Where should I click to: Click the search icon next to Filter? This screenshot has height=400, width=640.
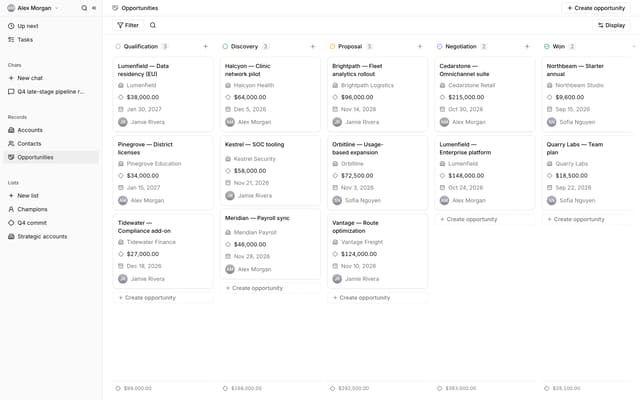(x=153, y=25)
